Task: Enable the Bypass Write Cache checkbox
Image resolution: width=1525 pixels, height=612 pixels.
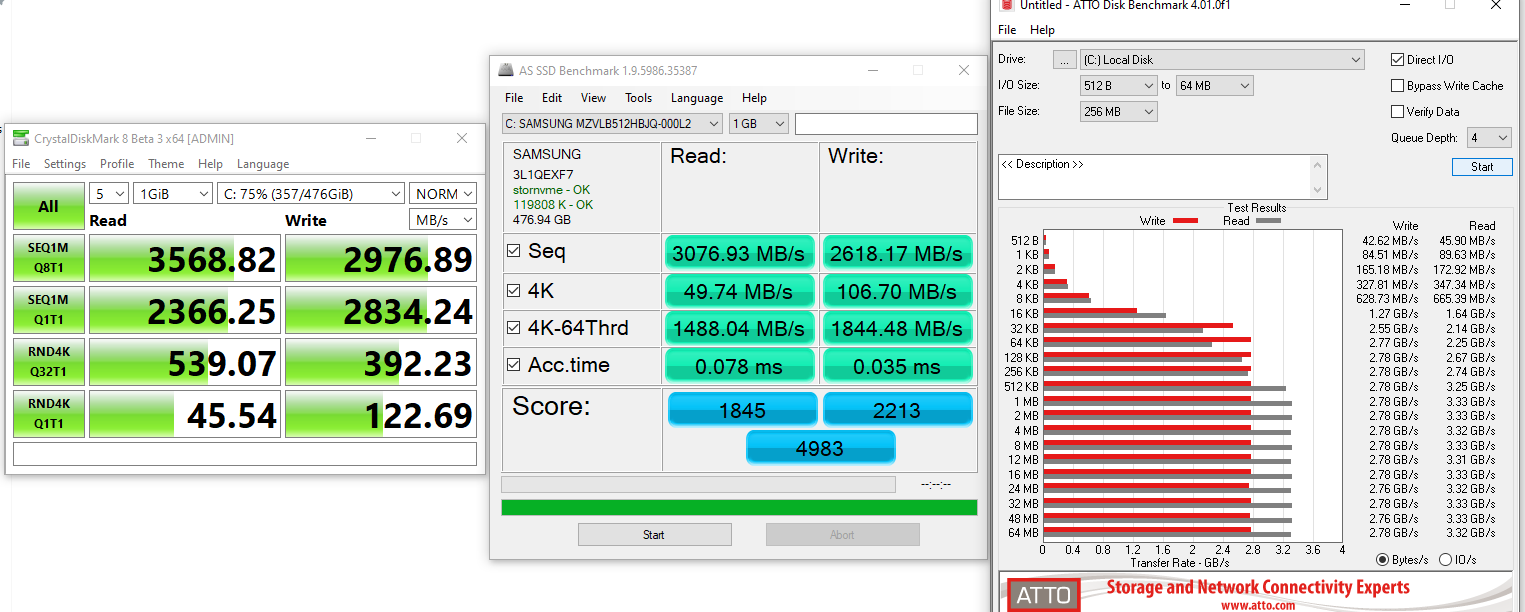Action: 1398,86
